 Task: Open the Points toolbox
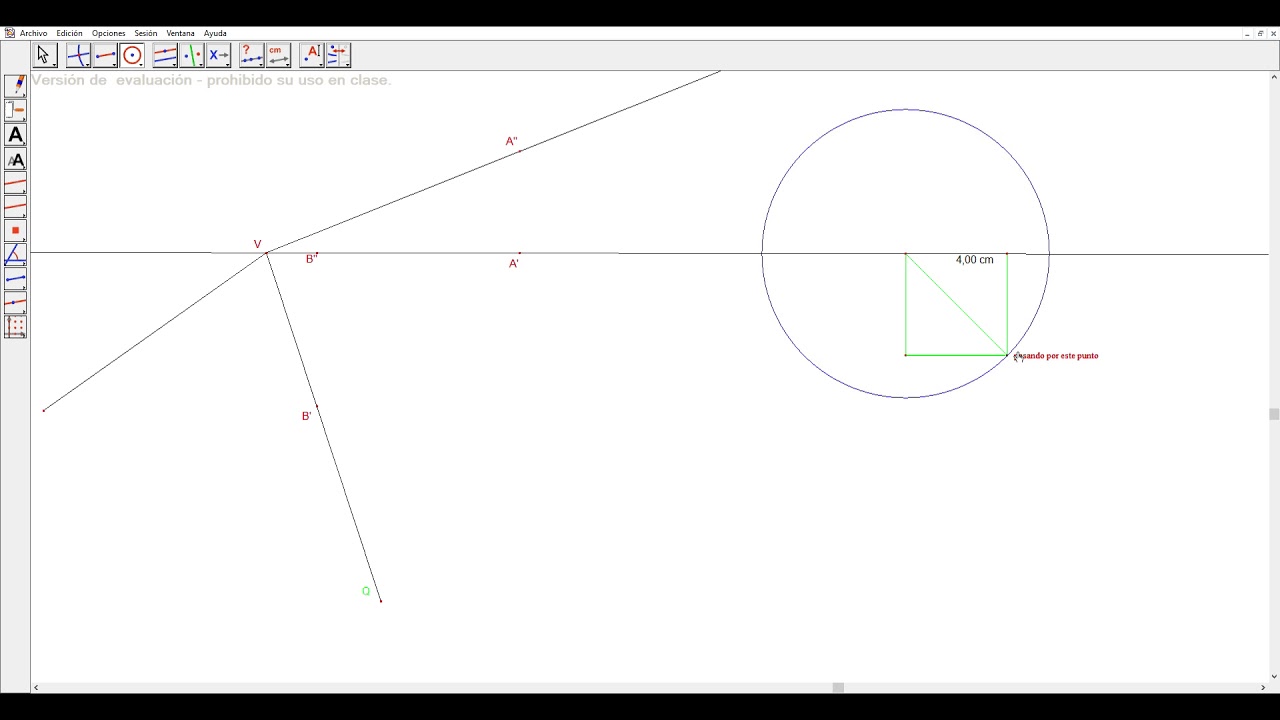coord(78,55)
